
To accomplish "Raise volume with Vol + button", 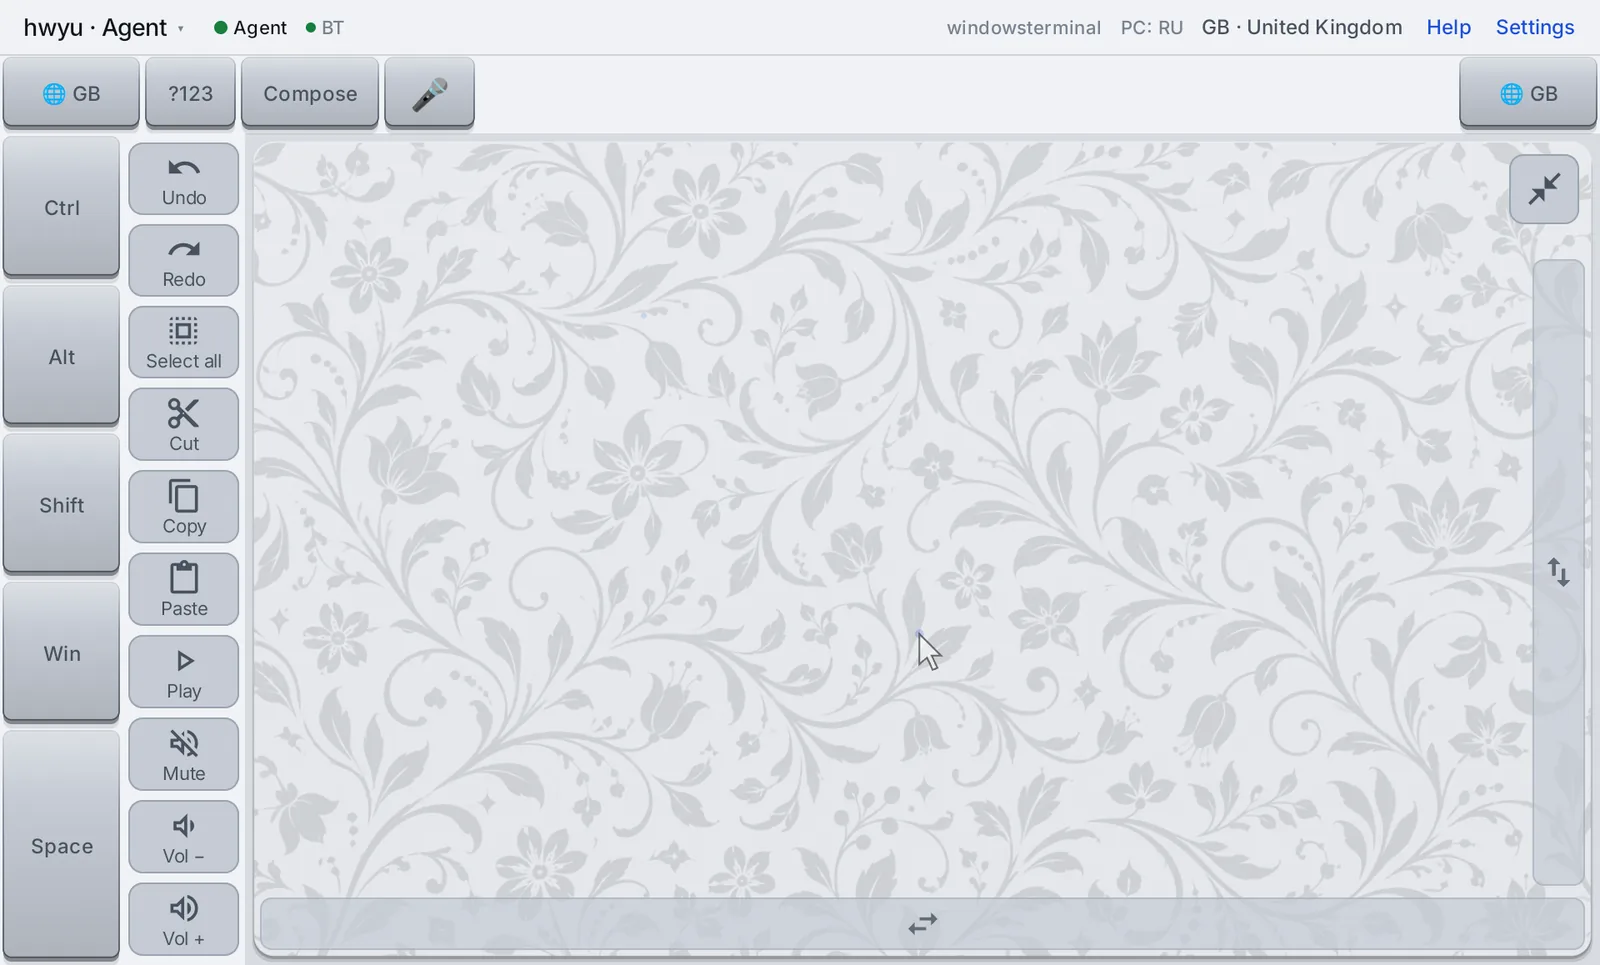I will 184,920.
